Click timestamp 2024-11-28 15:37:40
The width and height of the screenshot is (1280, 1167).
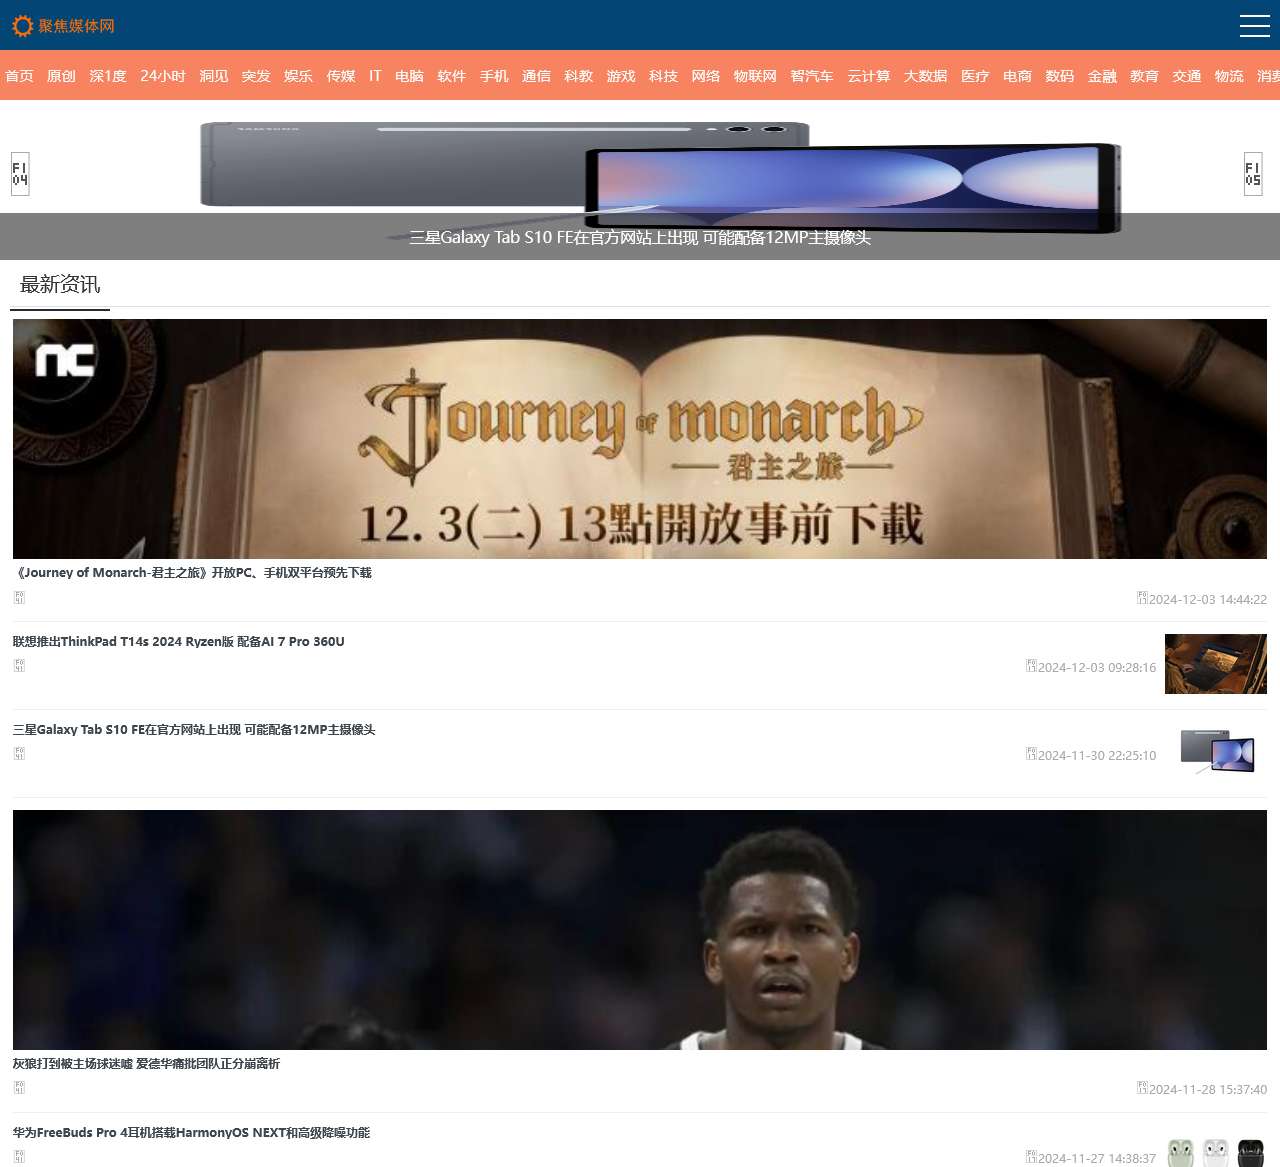click(1208, 1090)
